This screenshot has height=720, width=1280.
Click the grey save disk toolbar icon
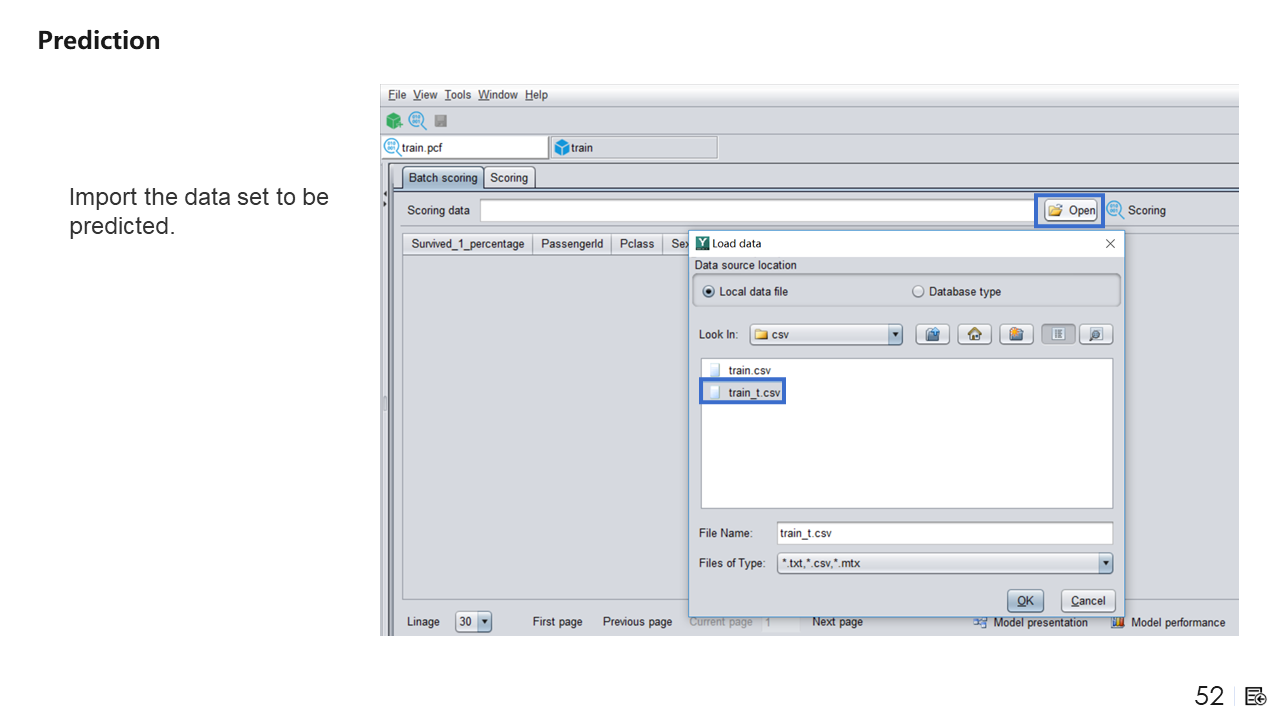coord(440,121)
